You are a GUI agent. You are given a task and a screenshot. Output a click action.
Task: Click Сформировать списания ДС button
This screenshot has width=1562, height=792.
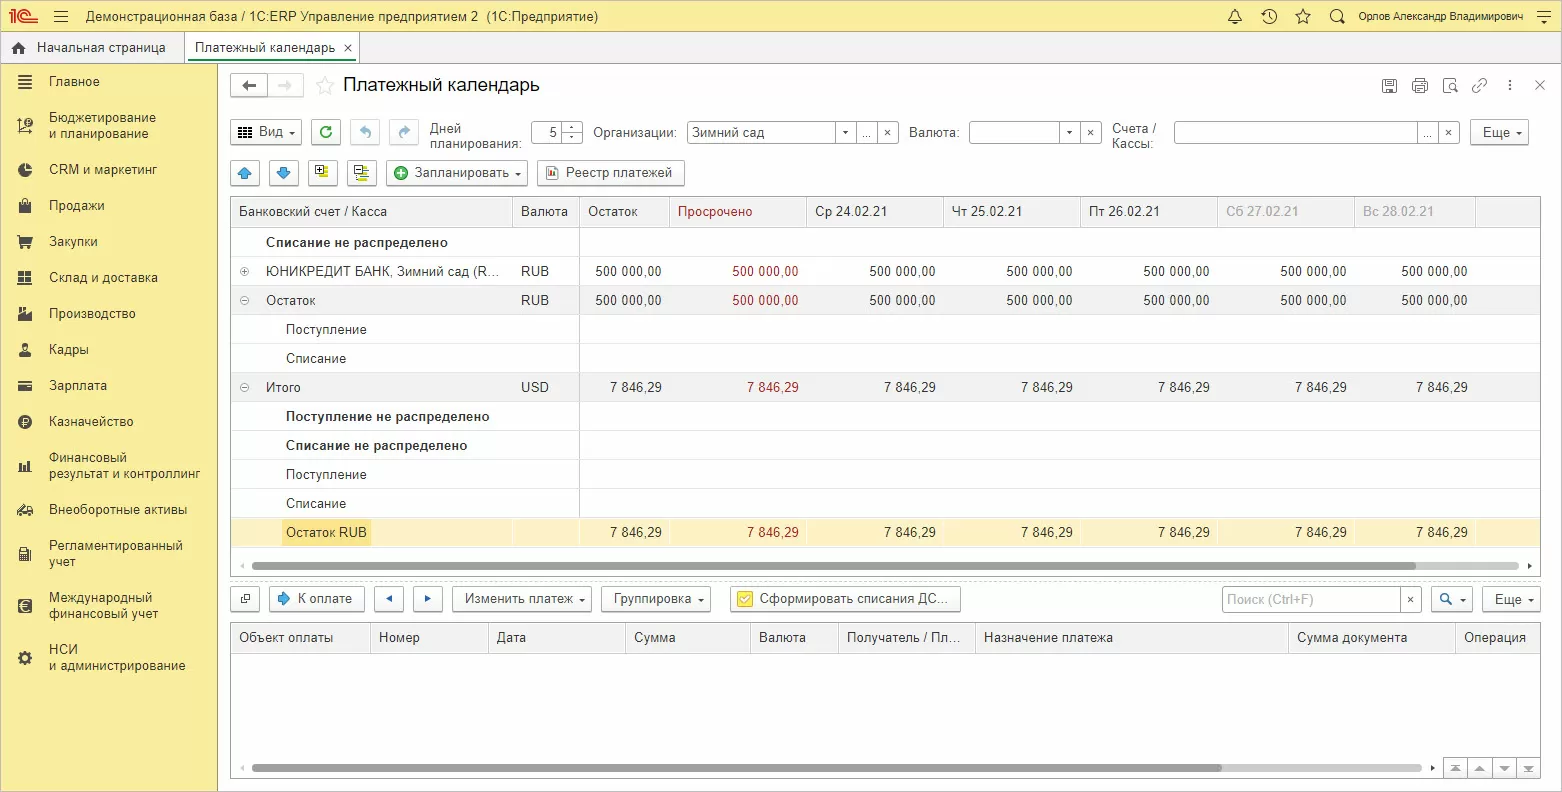(x=845, y=599)
